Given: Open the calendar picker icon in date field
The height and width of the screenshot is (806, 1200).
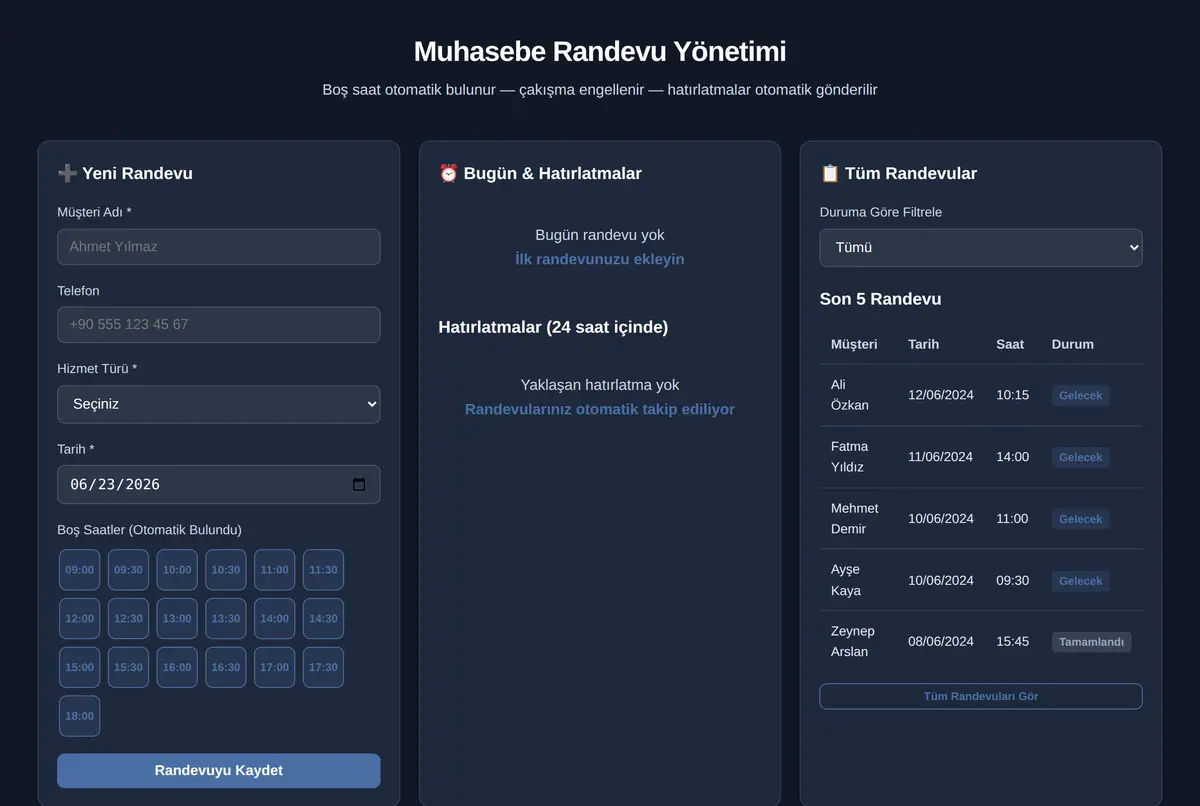Looking at the screenshot, I should coord(359,484).
